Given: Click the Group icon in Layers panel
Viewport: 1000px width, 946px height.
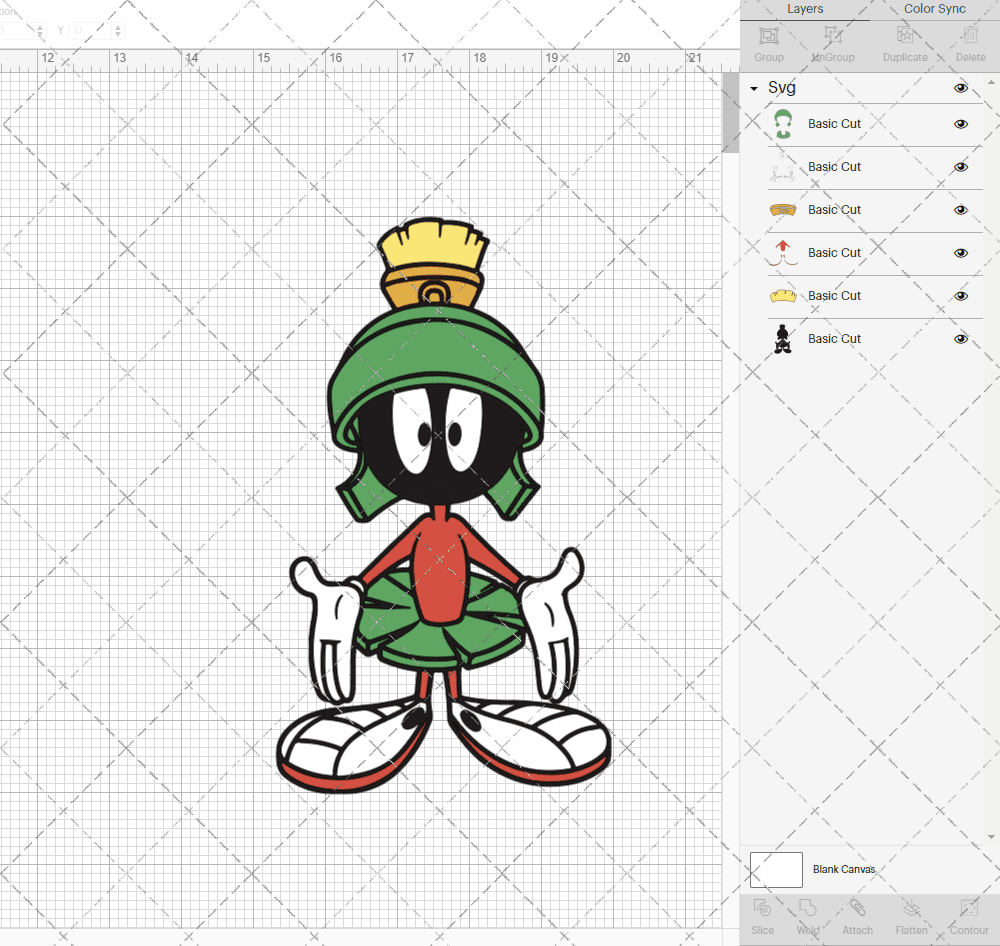Looking at the screenshot, I should pyautogui.click(x=768, y=42).
